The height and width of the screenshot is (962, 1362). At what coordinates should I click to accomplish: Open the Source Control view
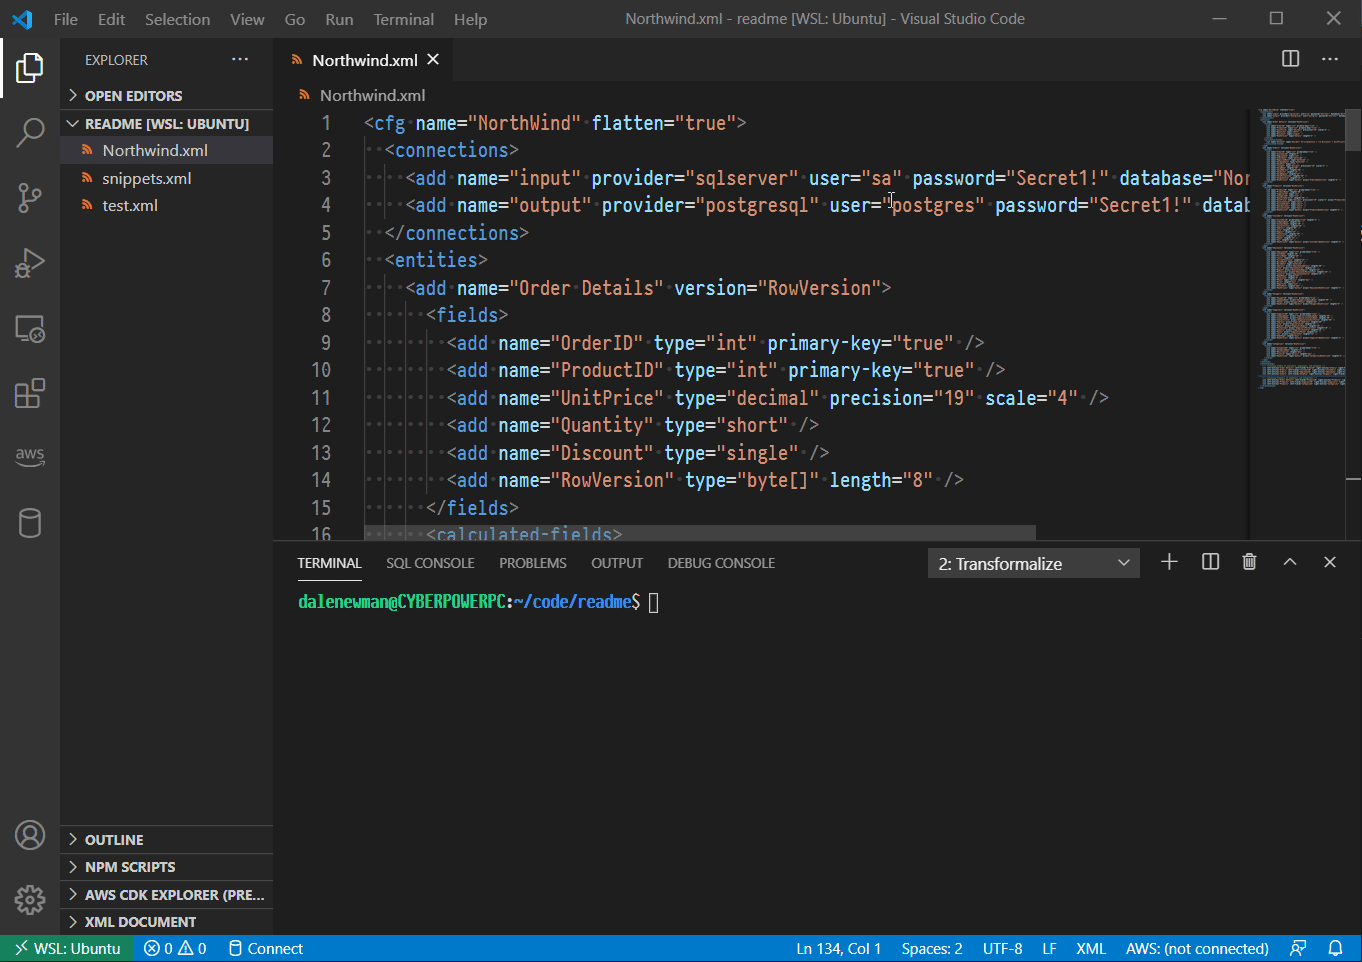[30, 197]
